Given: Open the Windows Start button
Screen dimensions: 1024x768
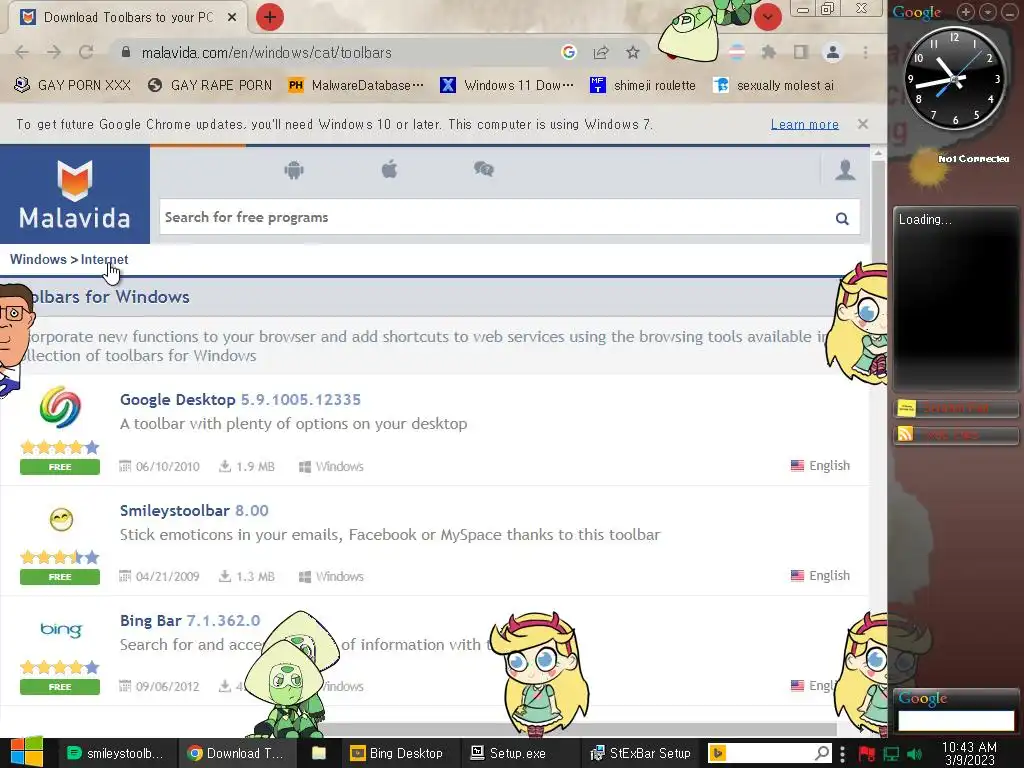Looking at the screenshot, I should tap(27, 752).
